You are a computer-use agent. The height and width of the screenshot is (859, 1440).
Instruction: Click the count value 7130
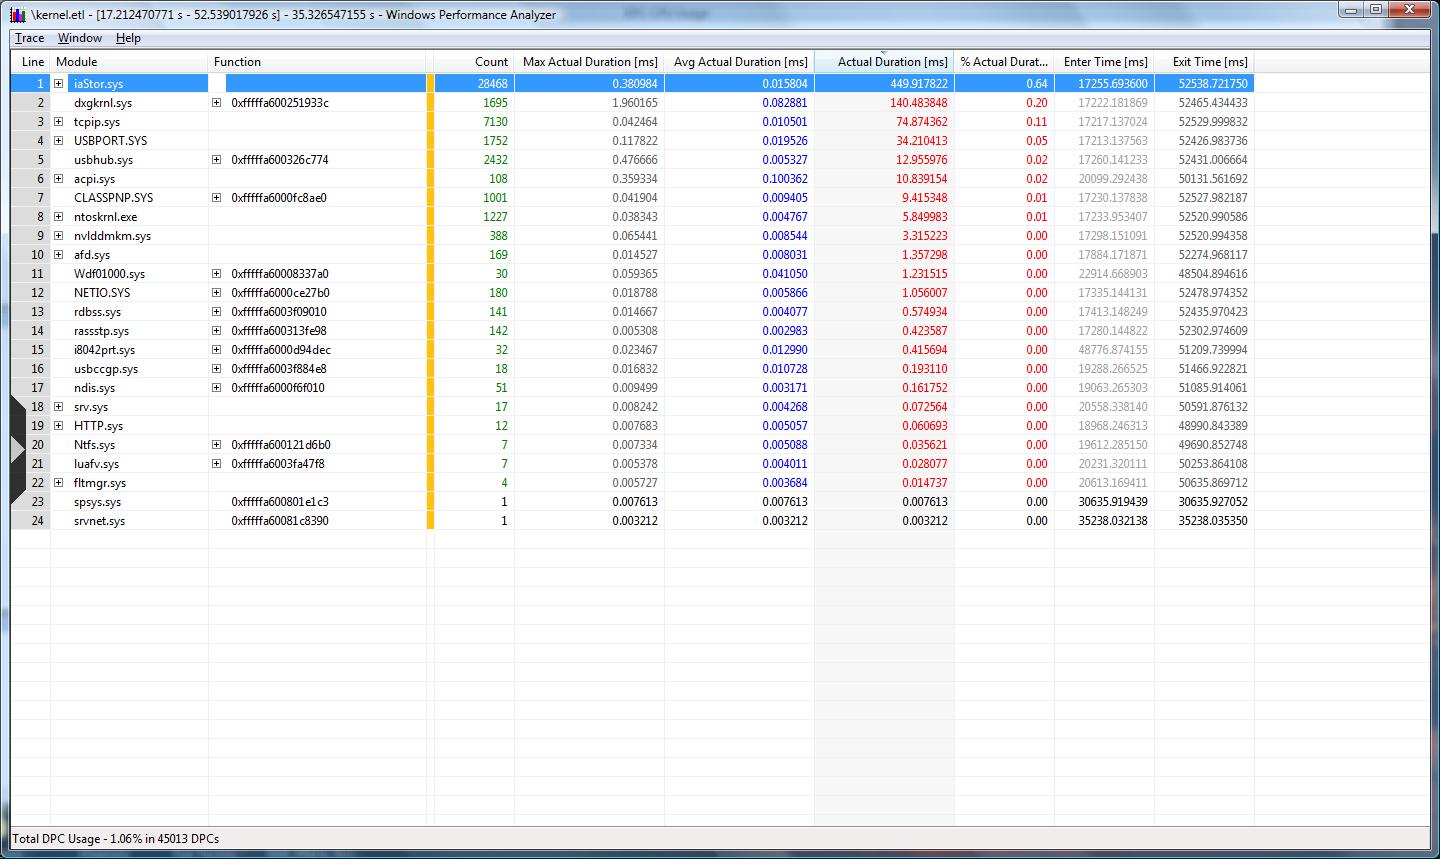tap(495, 122)
